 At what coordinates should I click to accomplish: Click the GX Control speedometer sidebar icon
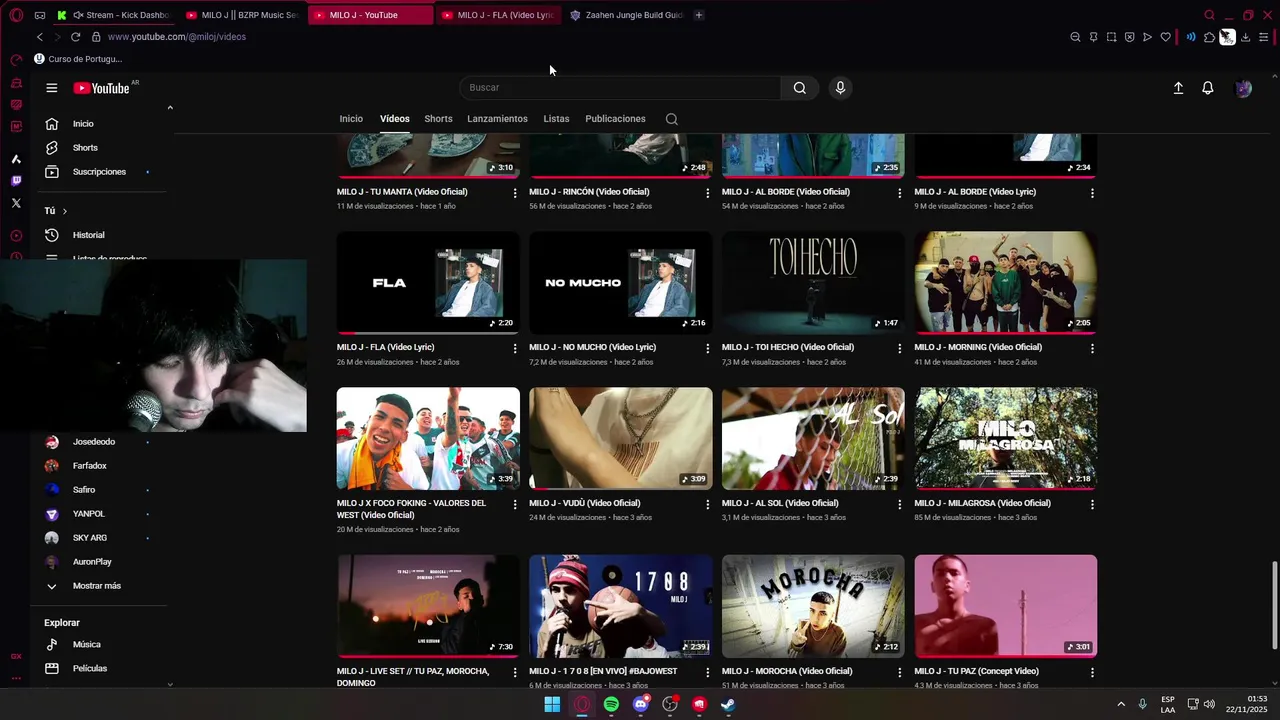16,60
